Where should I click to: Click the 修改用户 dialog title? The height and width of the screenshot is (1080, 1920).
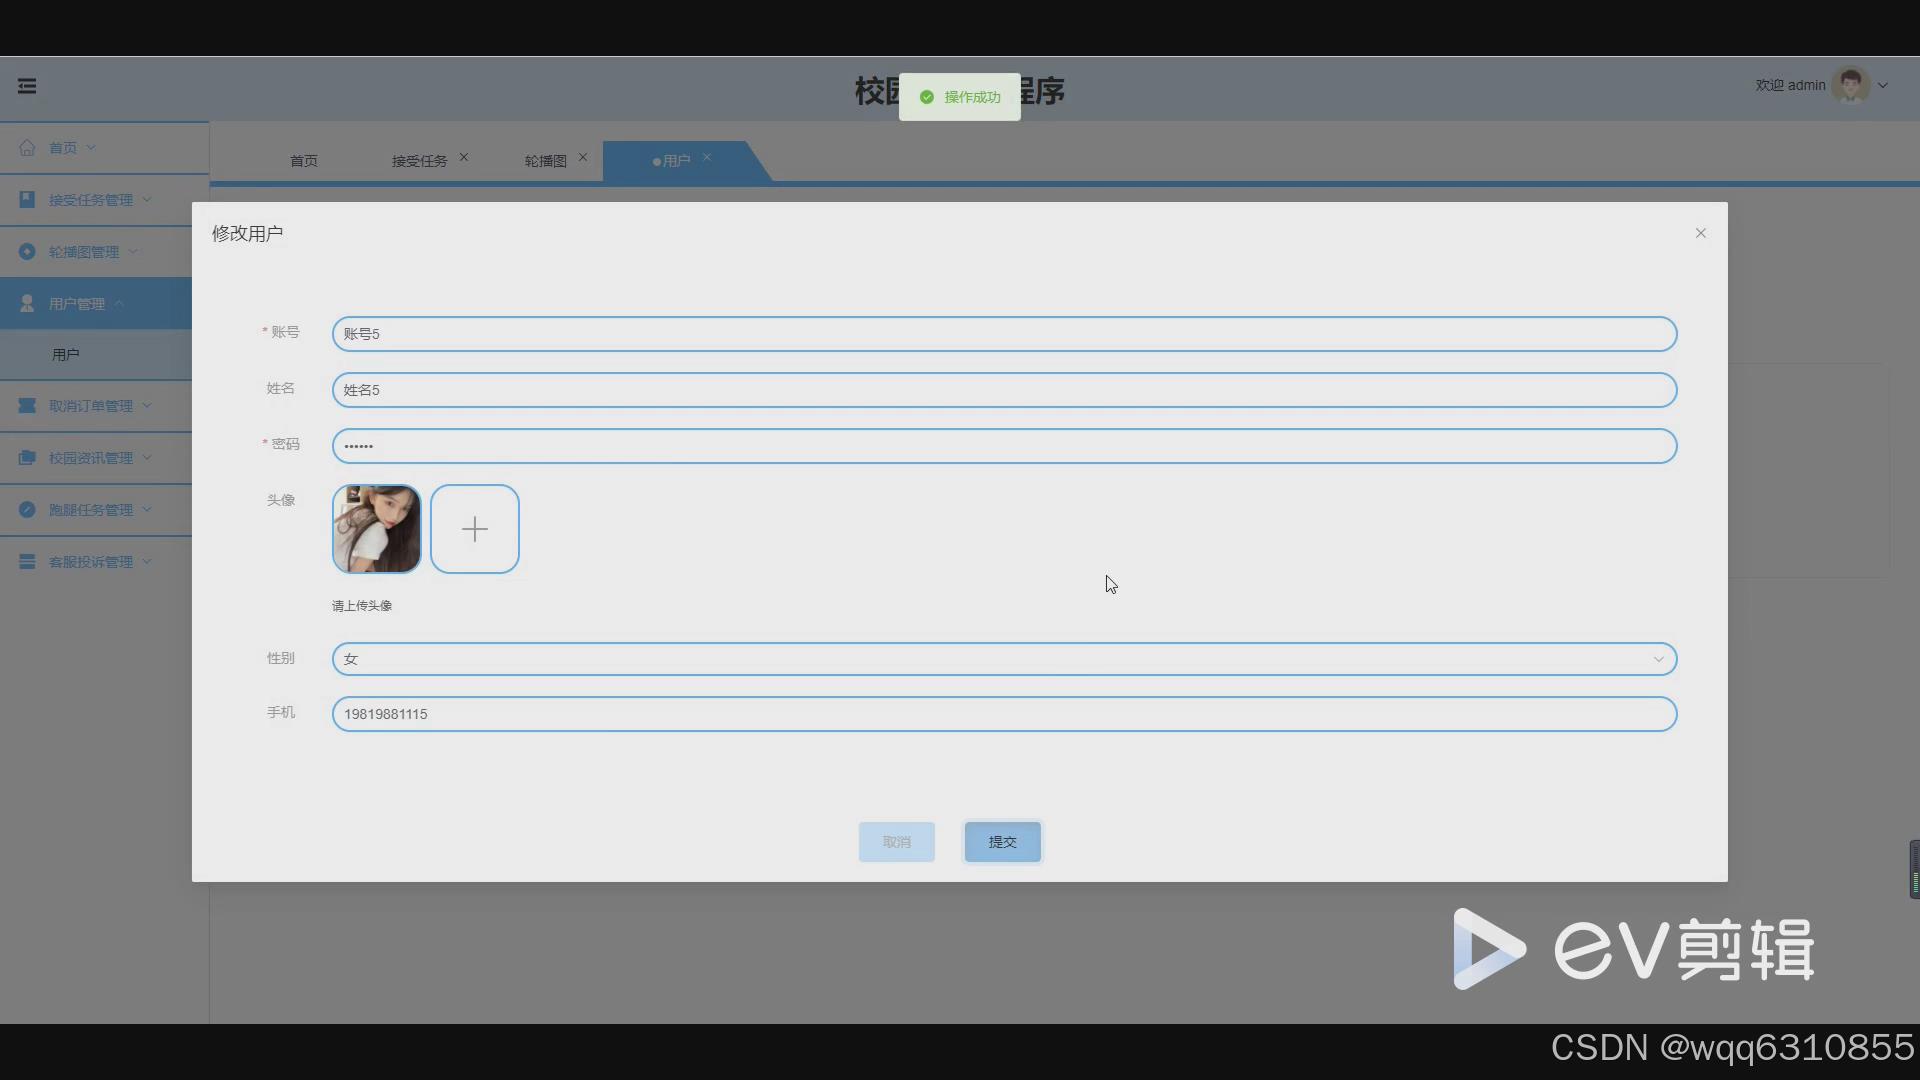pos(247,233)
